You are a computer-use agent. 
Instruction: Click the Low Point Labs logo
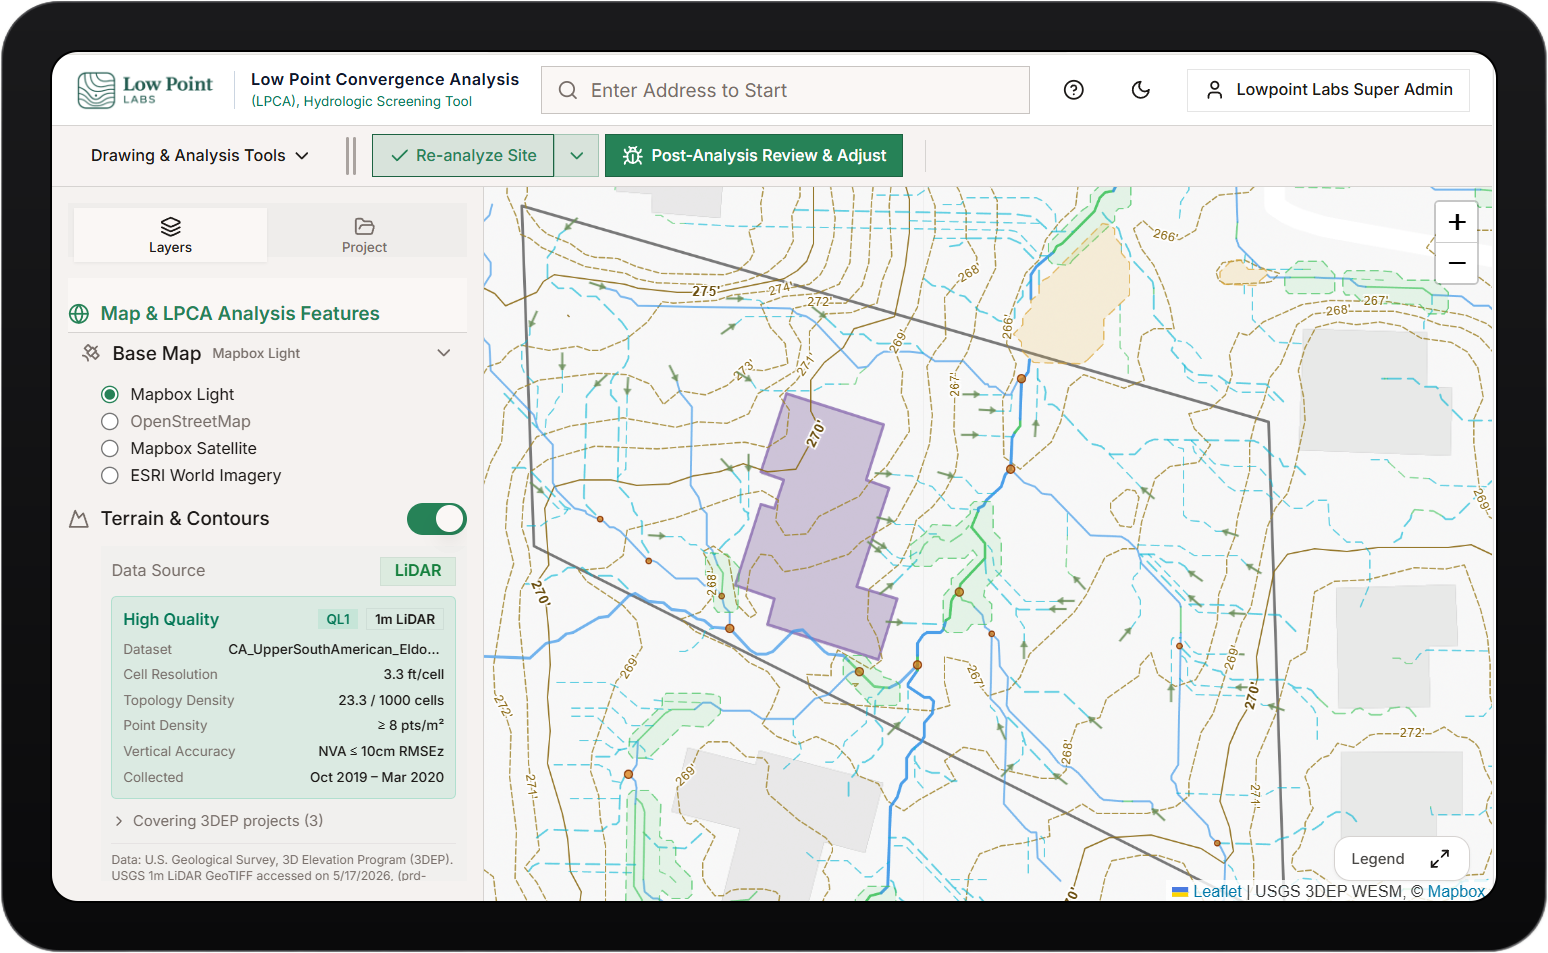[x=145, y=90]
